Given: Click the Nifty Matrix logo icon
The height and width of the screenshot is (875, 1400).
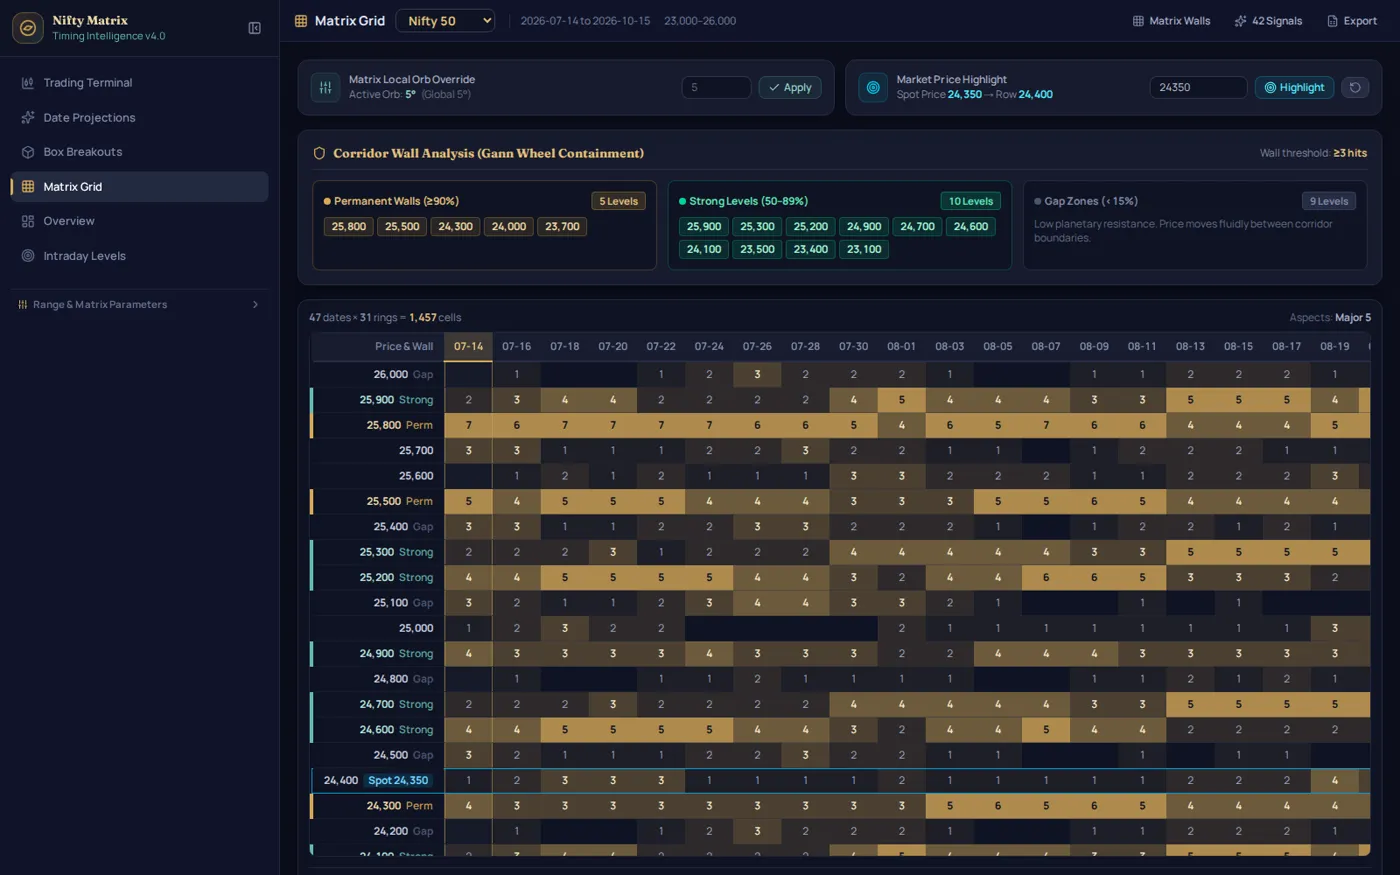Looking at the screenshot, I should tap(28, 28).
